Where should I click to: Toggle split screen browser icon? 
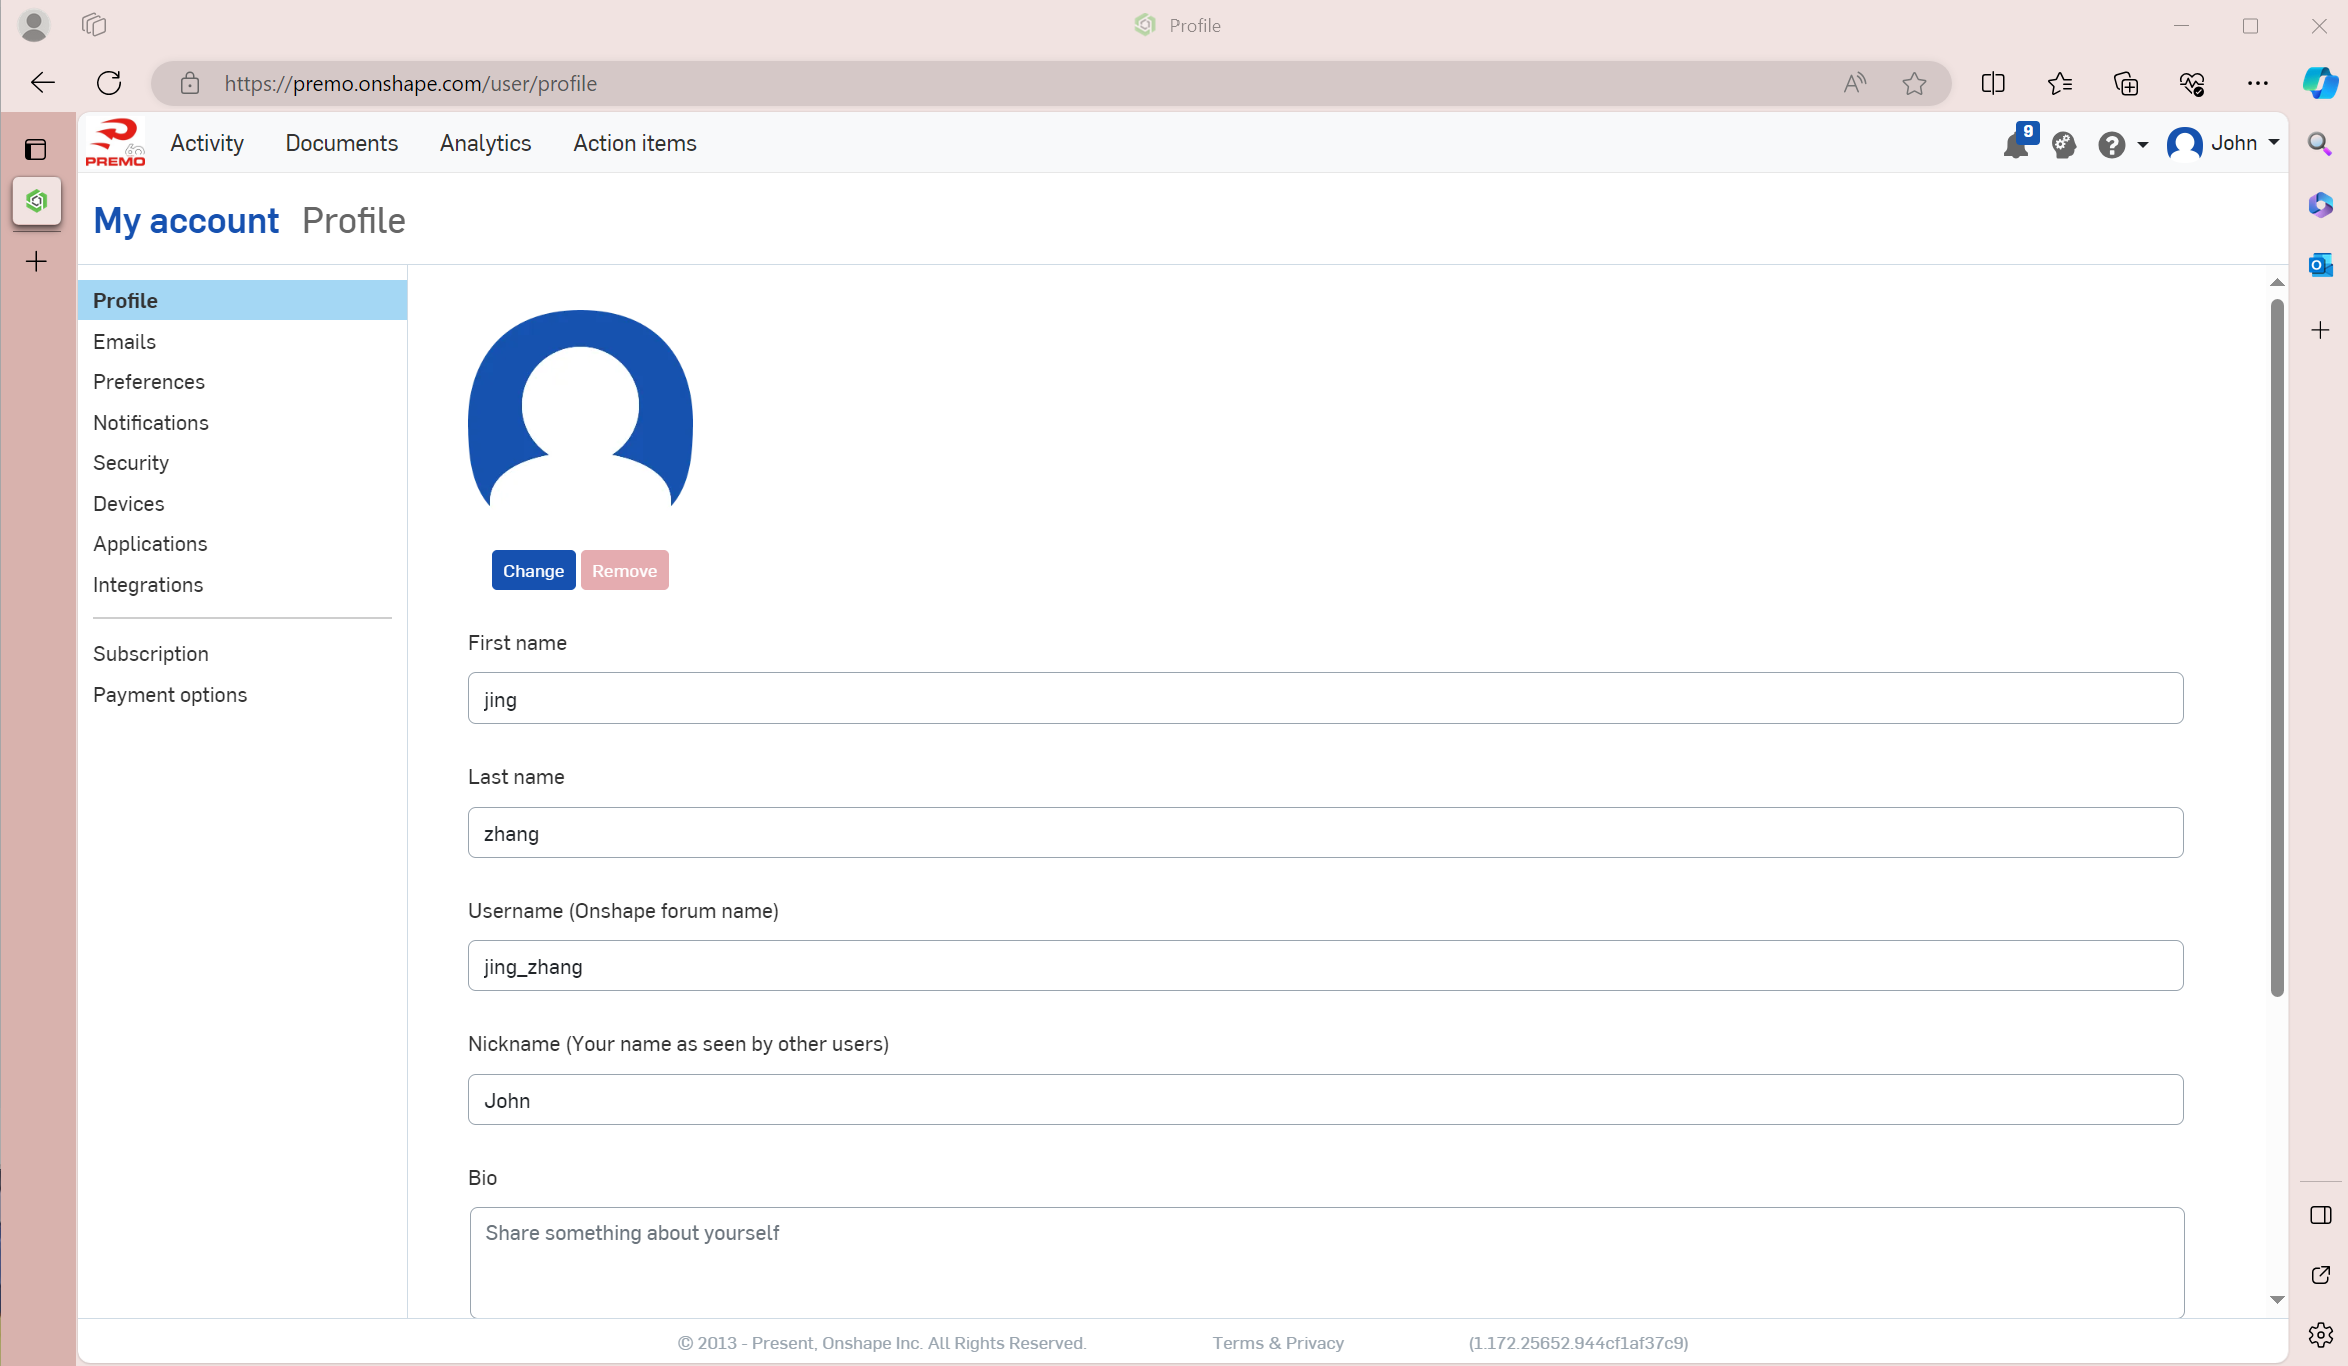(1993, 84)
